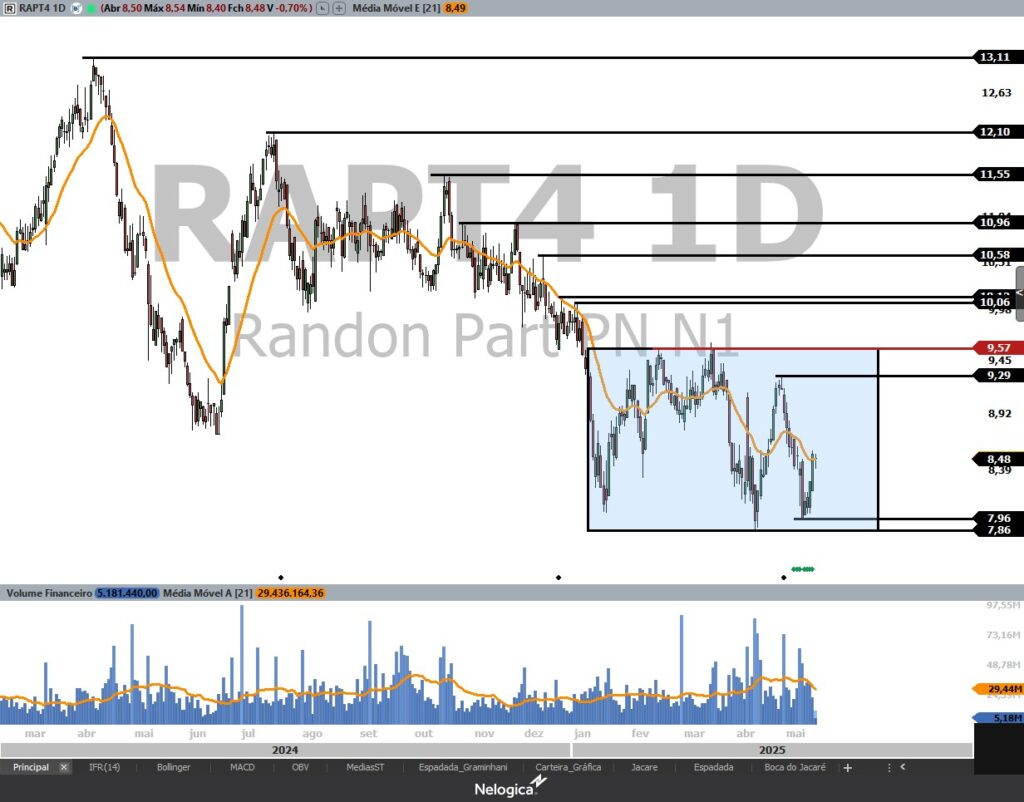Image resolution: width=1024 pixels, height=802 pixels.
Task: Click the 9,45 price axis value
Action: point(999,361)
